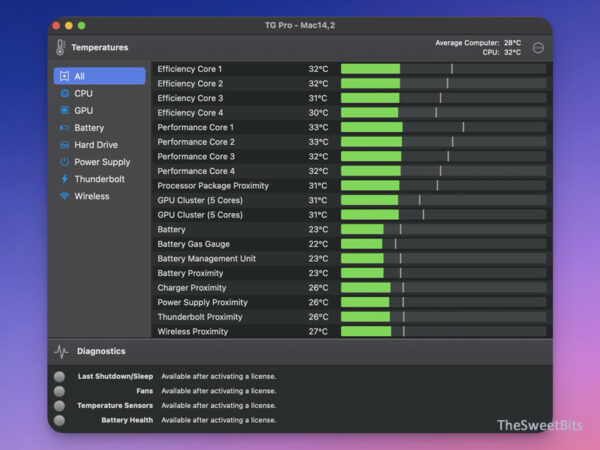Open the Battery category label
Image resolution: width=600 pixels, height=450 pixels.
(x=89, y=128)
